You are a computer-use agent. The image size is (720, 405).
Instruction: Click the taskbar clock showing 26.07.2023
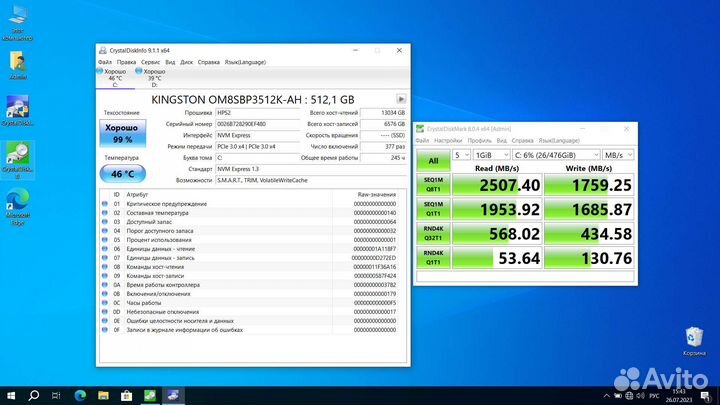pos(679,396)
